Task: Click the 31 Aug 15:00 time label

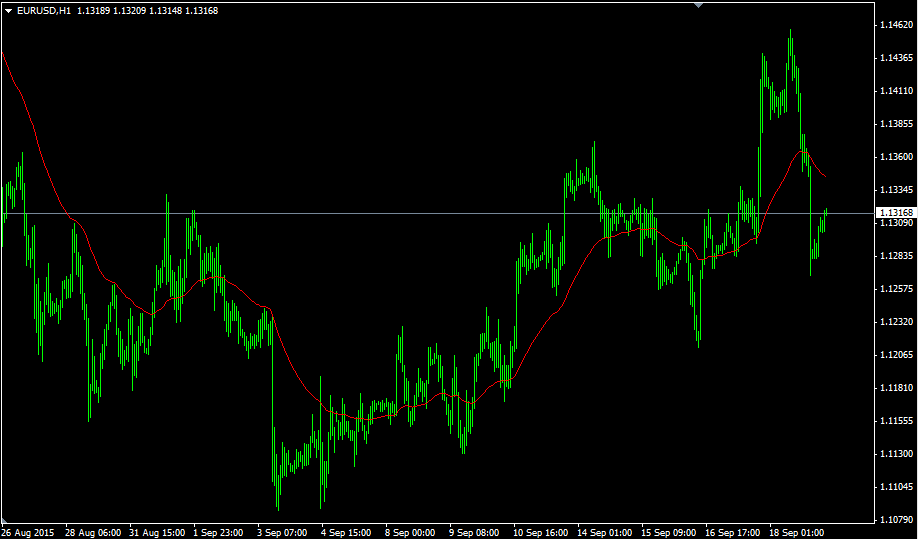Action: tap(157, 533)
